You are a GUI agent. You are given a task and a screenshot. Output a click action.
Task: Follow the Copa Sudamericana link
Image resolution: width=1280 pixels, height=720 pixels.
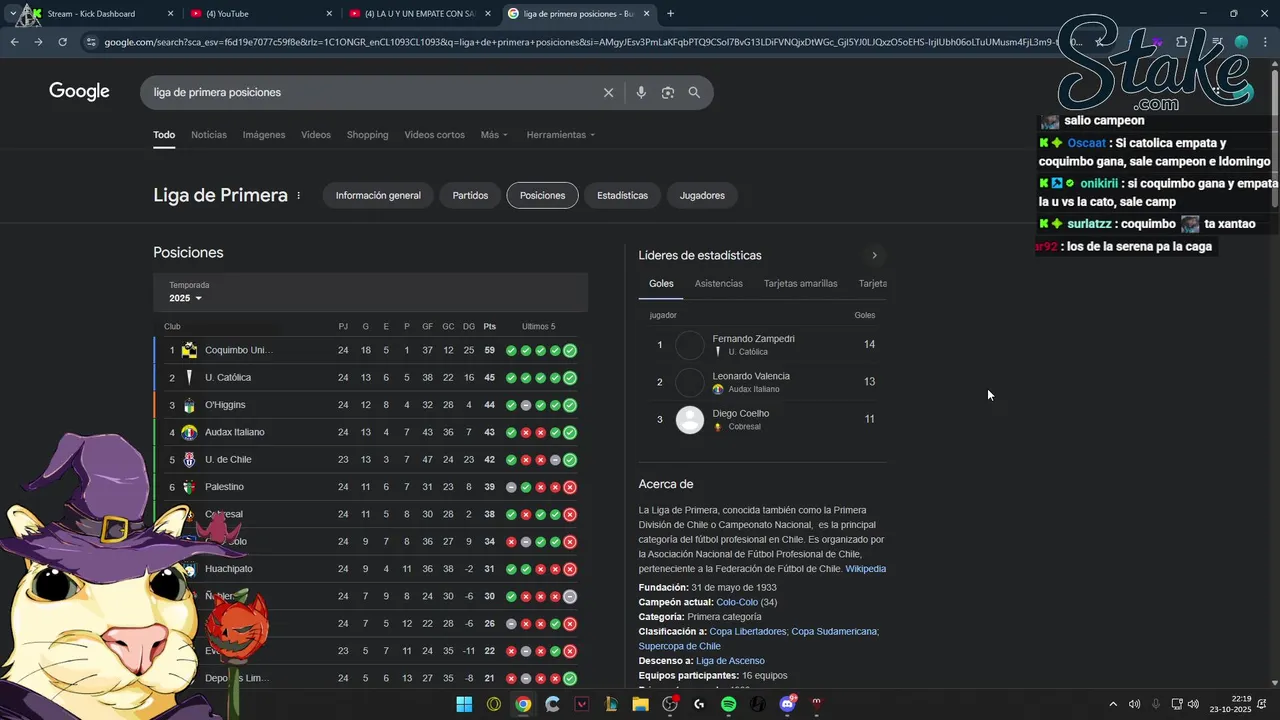(x=834, y=632)
